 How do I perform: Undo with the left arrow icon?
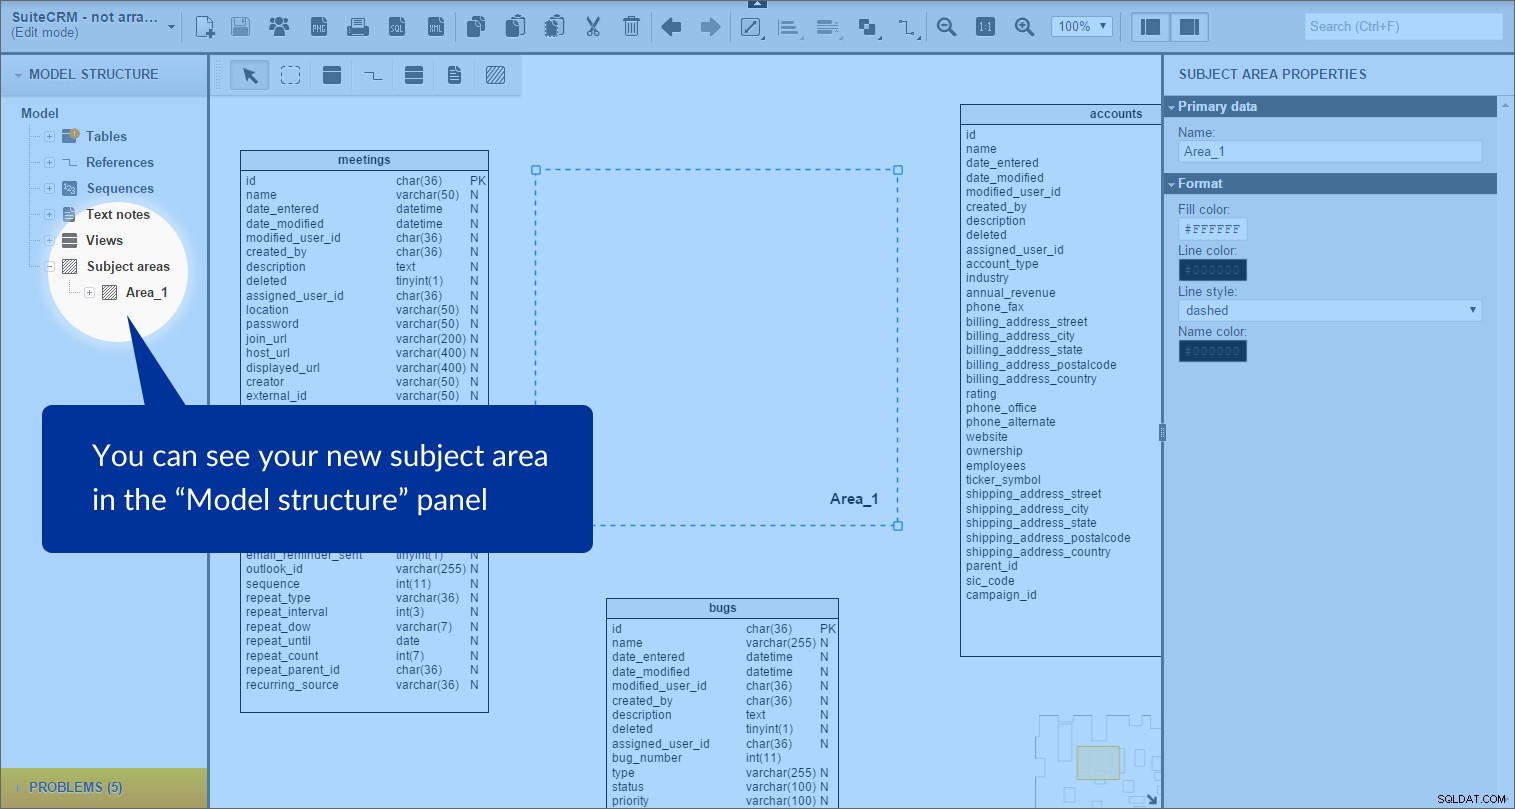click(671, 27)
